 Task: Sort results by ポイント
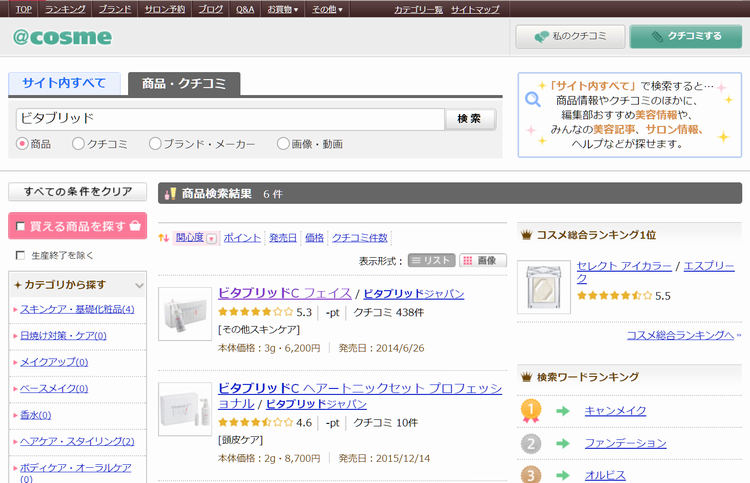tap(242, 238)
